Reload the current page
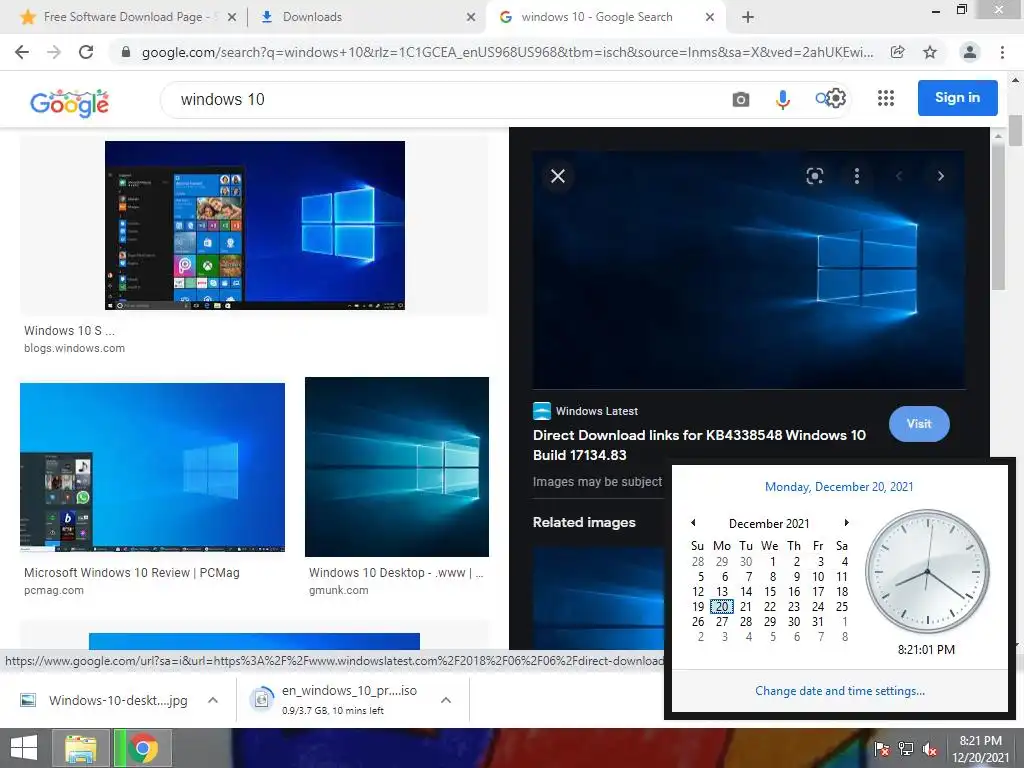Screen dimensions: 1024x768 pos(86,52)
